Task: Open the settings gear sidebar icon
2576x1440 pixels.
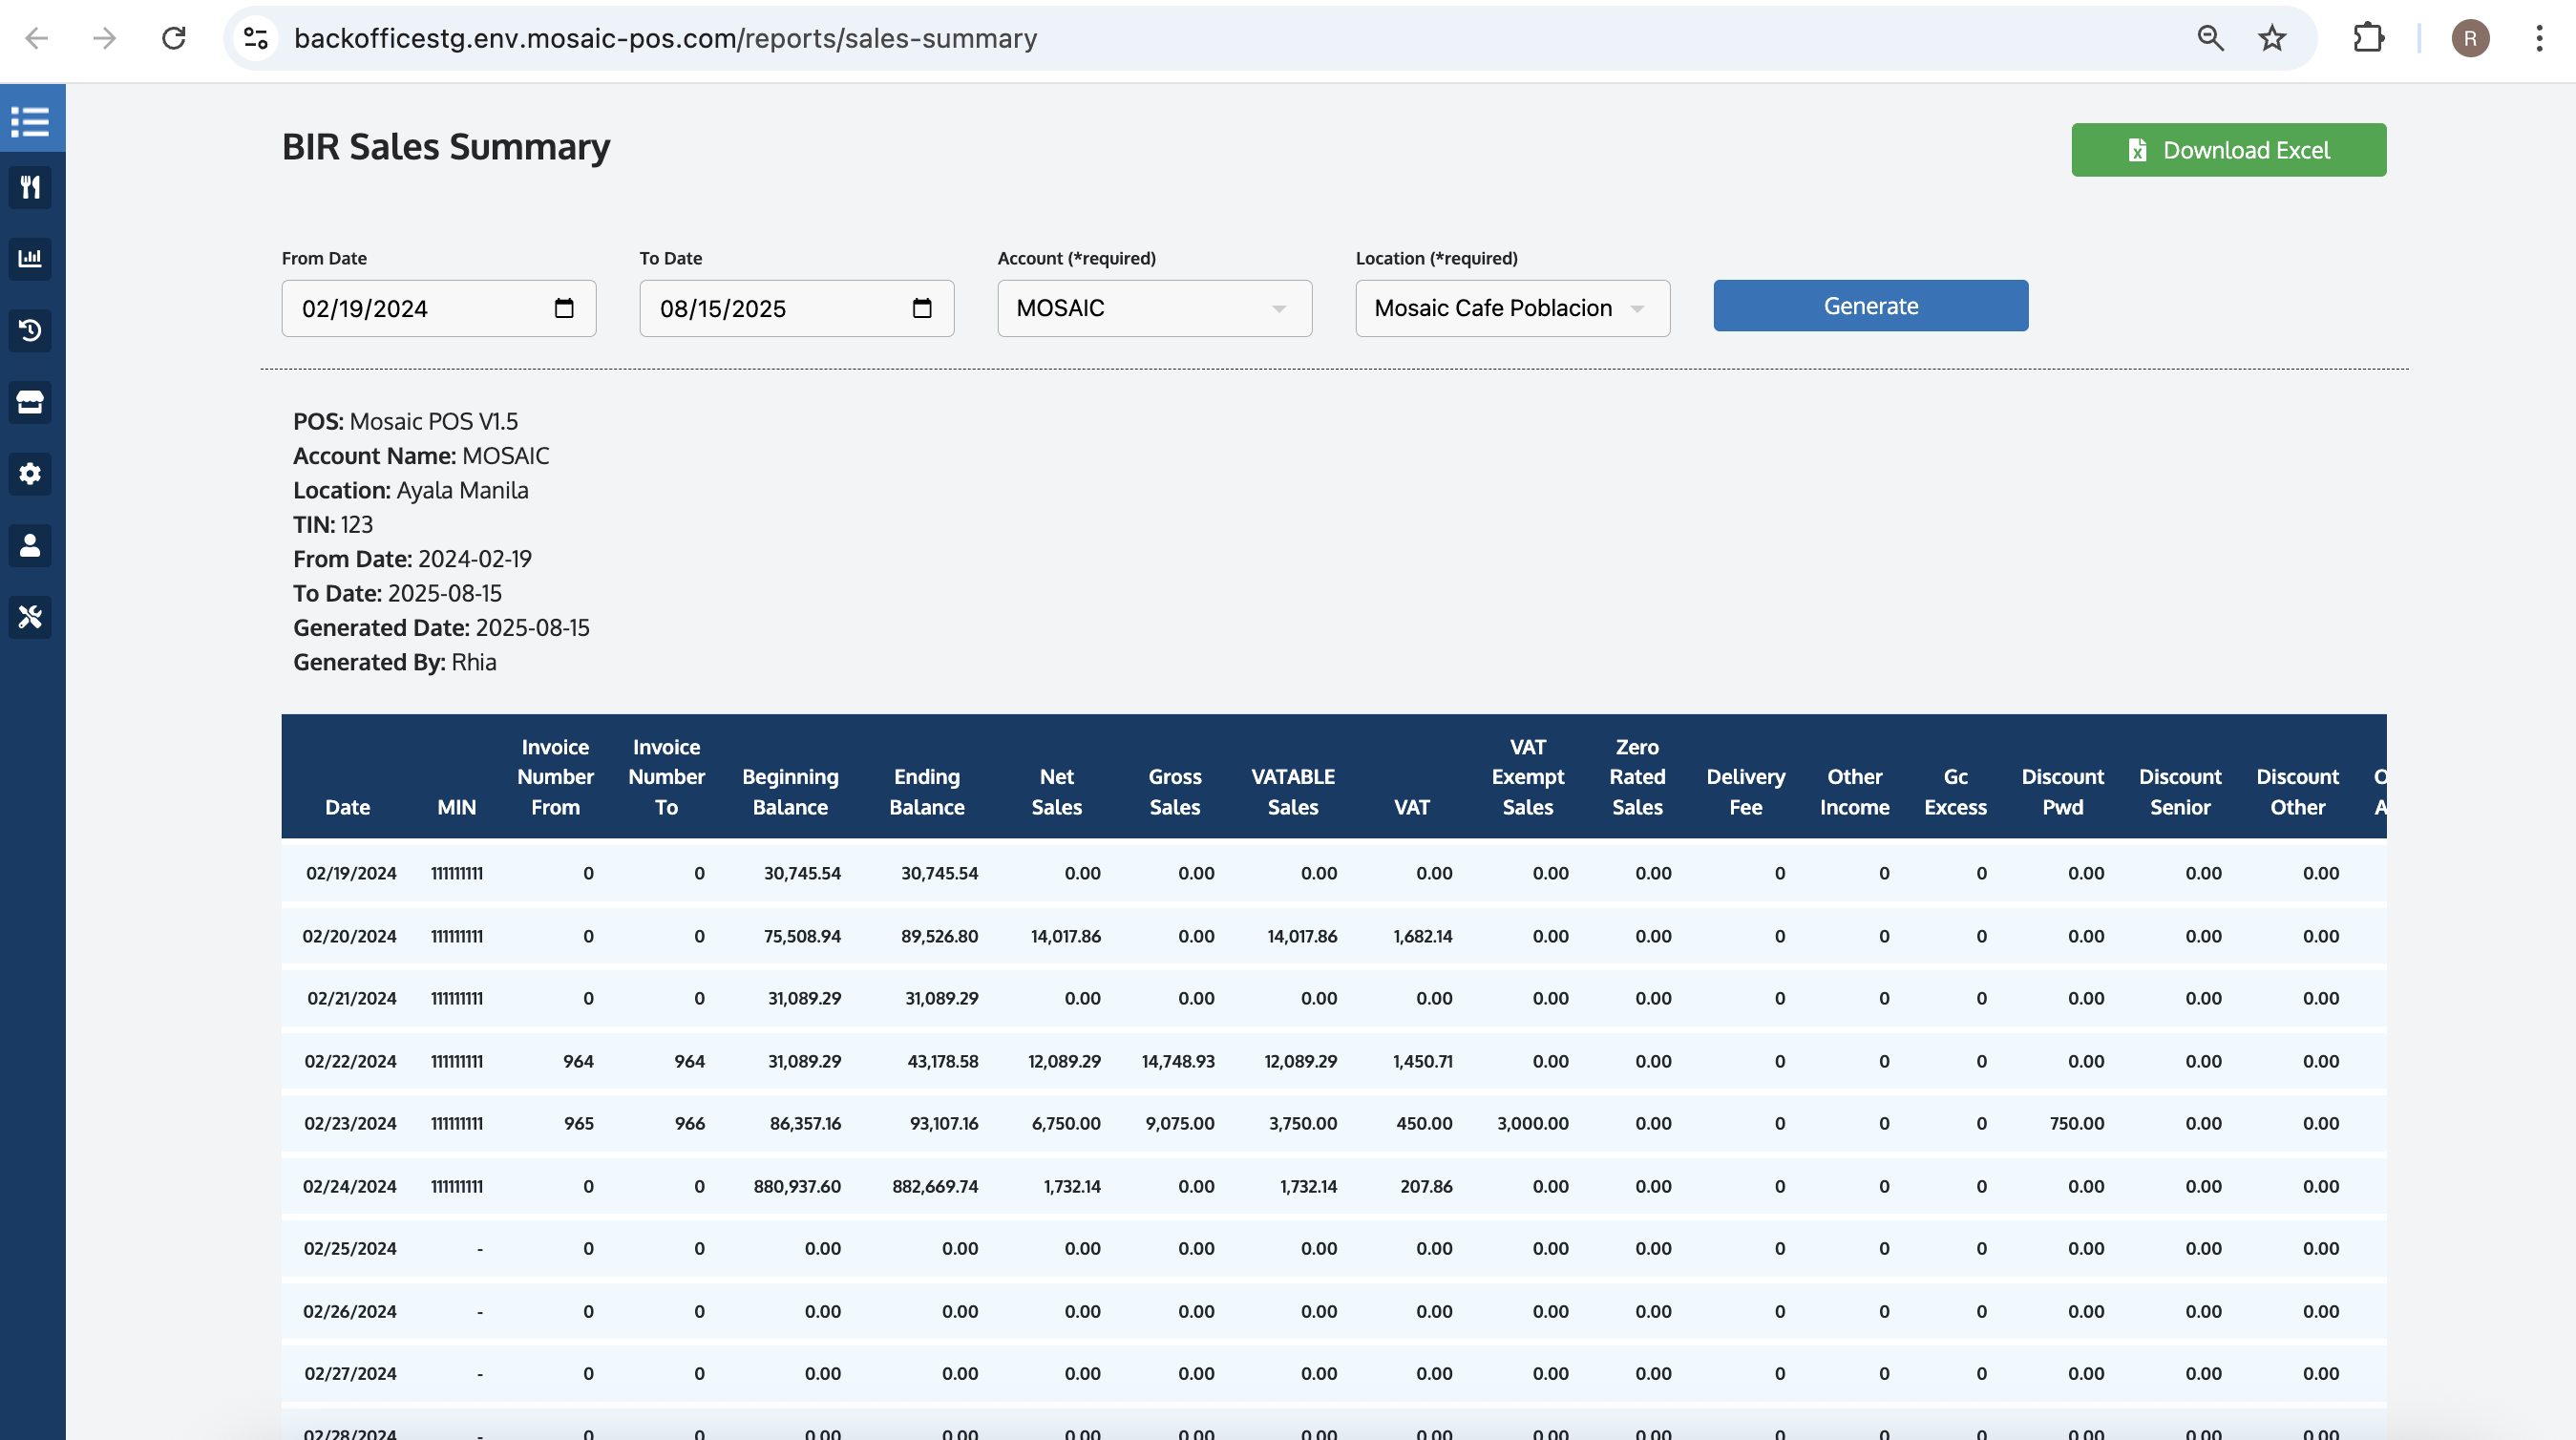Action: (31, 473)
